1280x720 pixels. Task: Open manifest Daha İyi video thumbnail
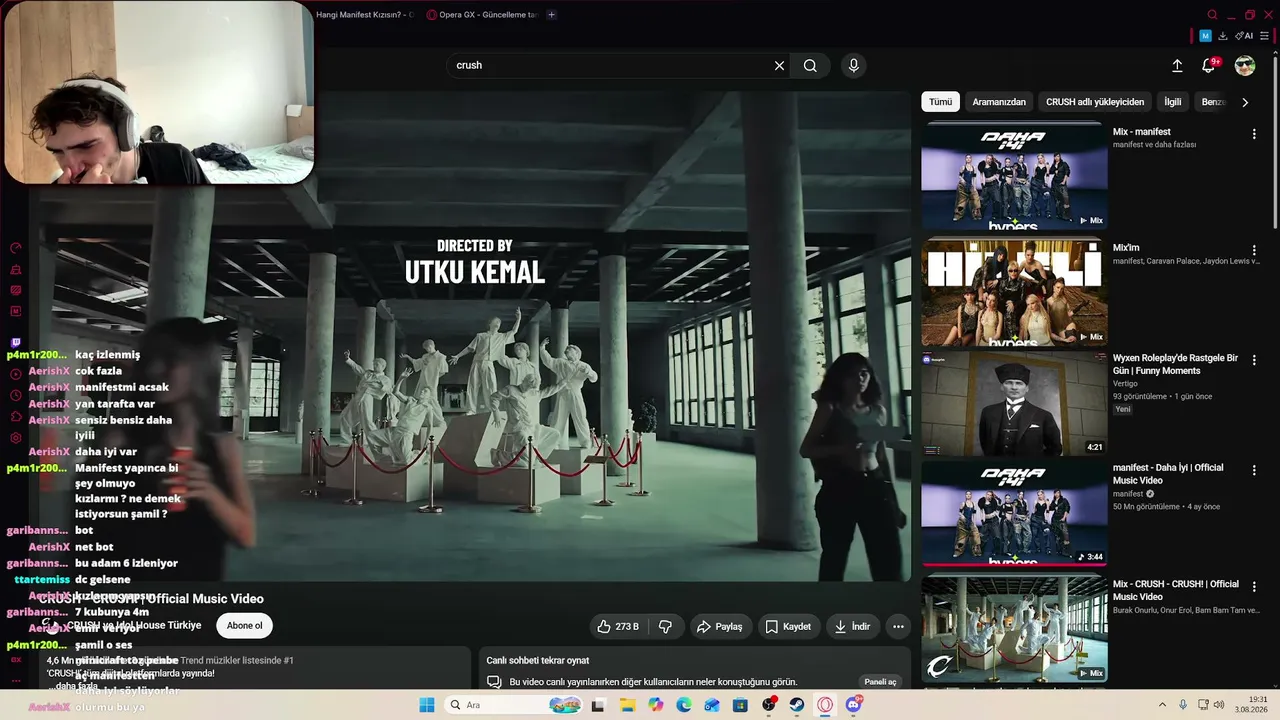point(1014,513)
